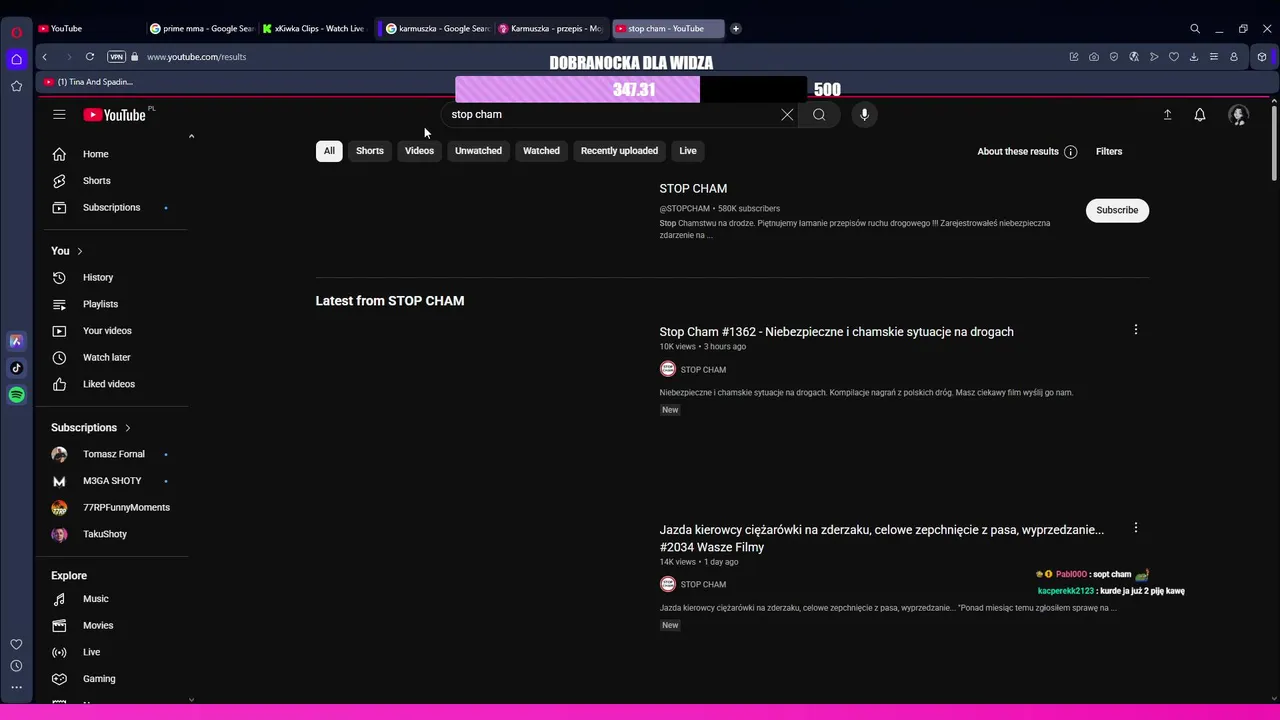
Task: Open Opera sidebar bookmarks star icon
Action: coord(16,86)
